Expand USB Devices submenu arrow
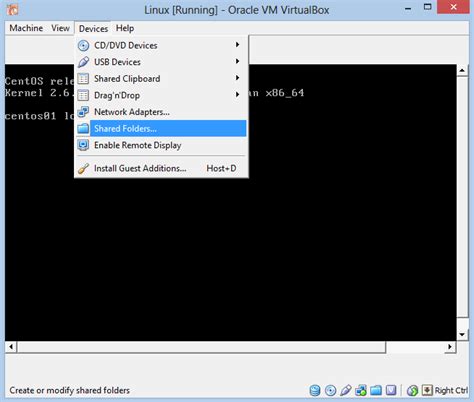This screenshot has height=402, width=474. [237, 61]
